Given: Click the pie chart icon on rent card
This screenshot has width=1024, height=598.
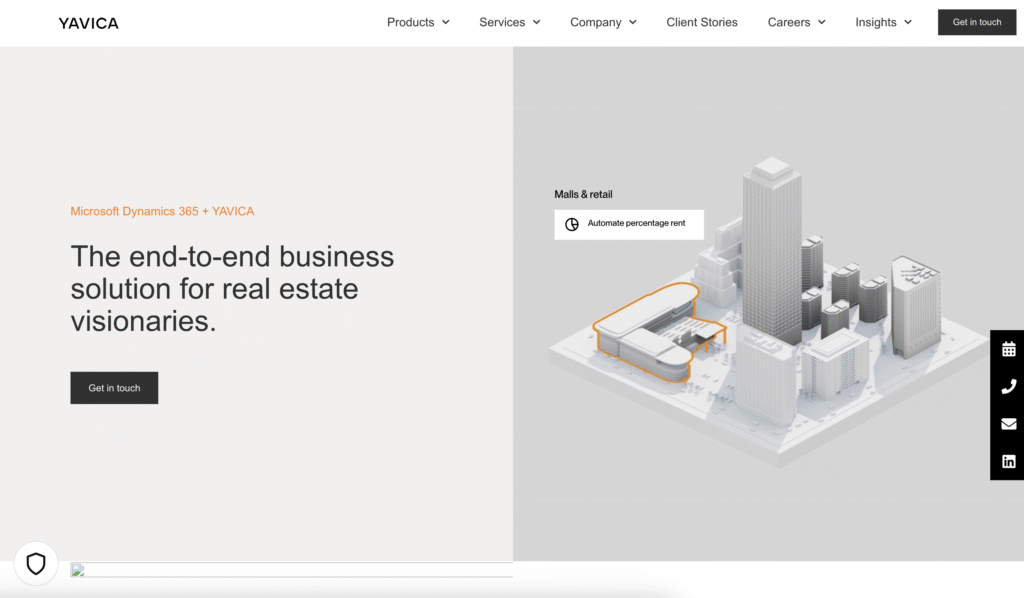Looking at the screenshot, I should [x=572, y=224].
